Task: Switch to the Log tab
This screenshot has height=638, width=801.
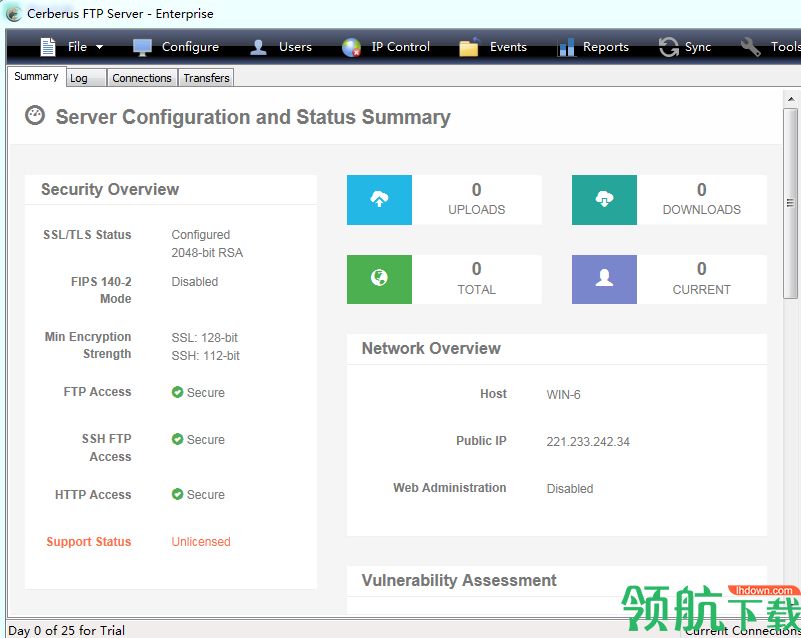Action: 86,78
